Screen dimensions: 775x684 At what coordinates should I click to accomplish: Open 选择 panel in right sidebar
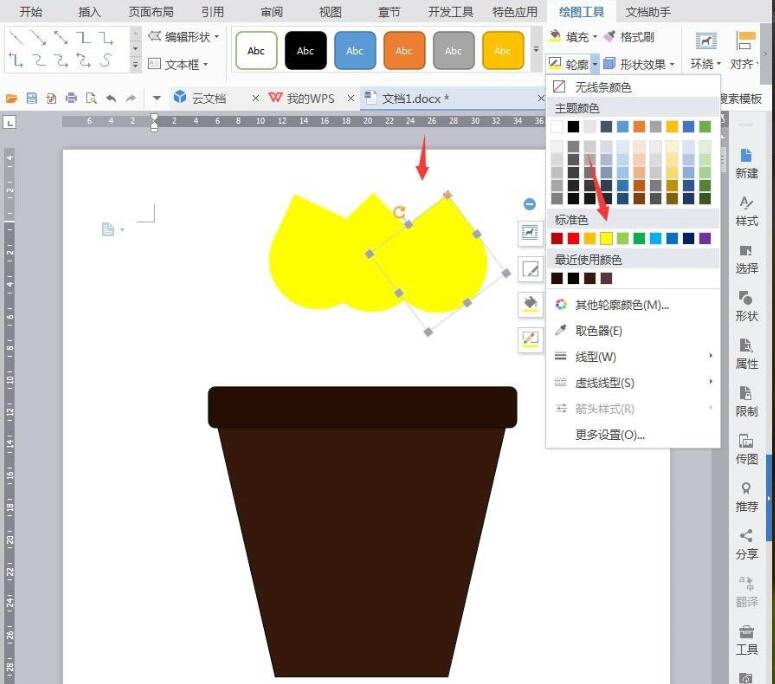coord(746,259)
